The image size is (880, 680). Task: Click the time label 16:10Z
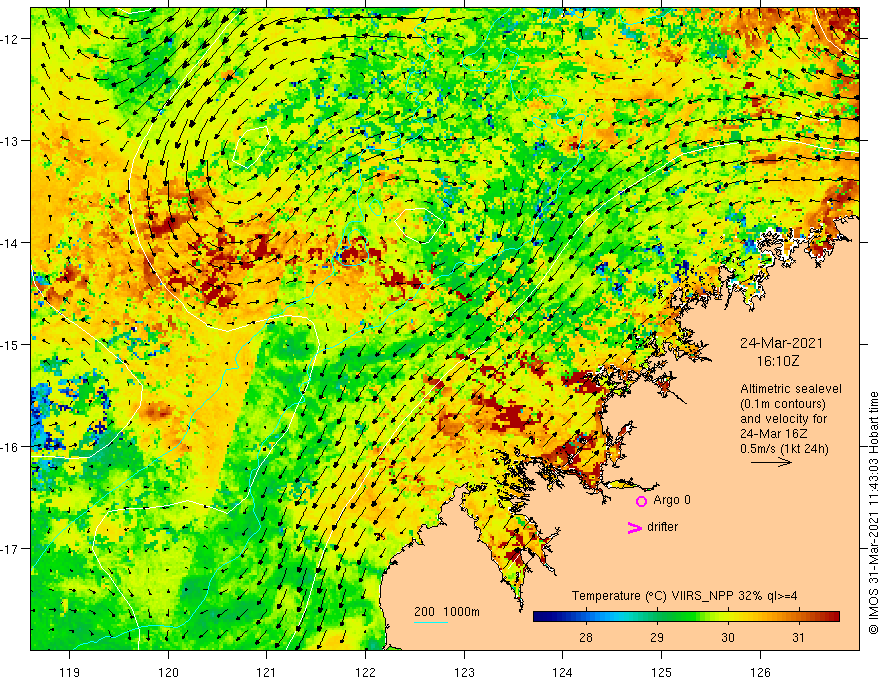(777, 361)
